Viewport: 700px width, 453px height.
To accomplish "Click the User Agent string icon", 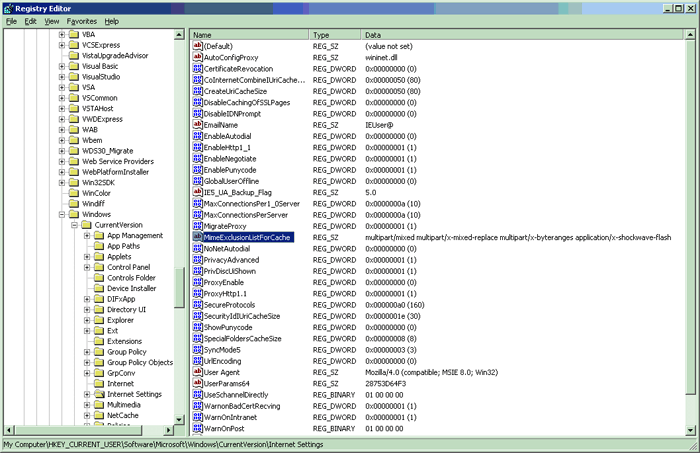I will tap(197, 372).
